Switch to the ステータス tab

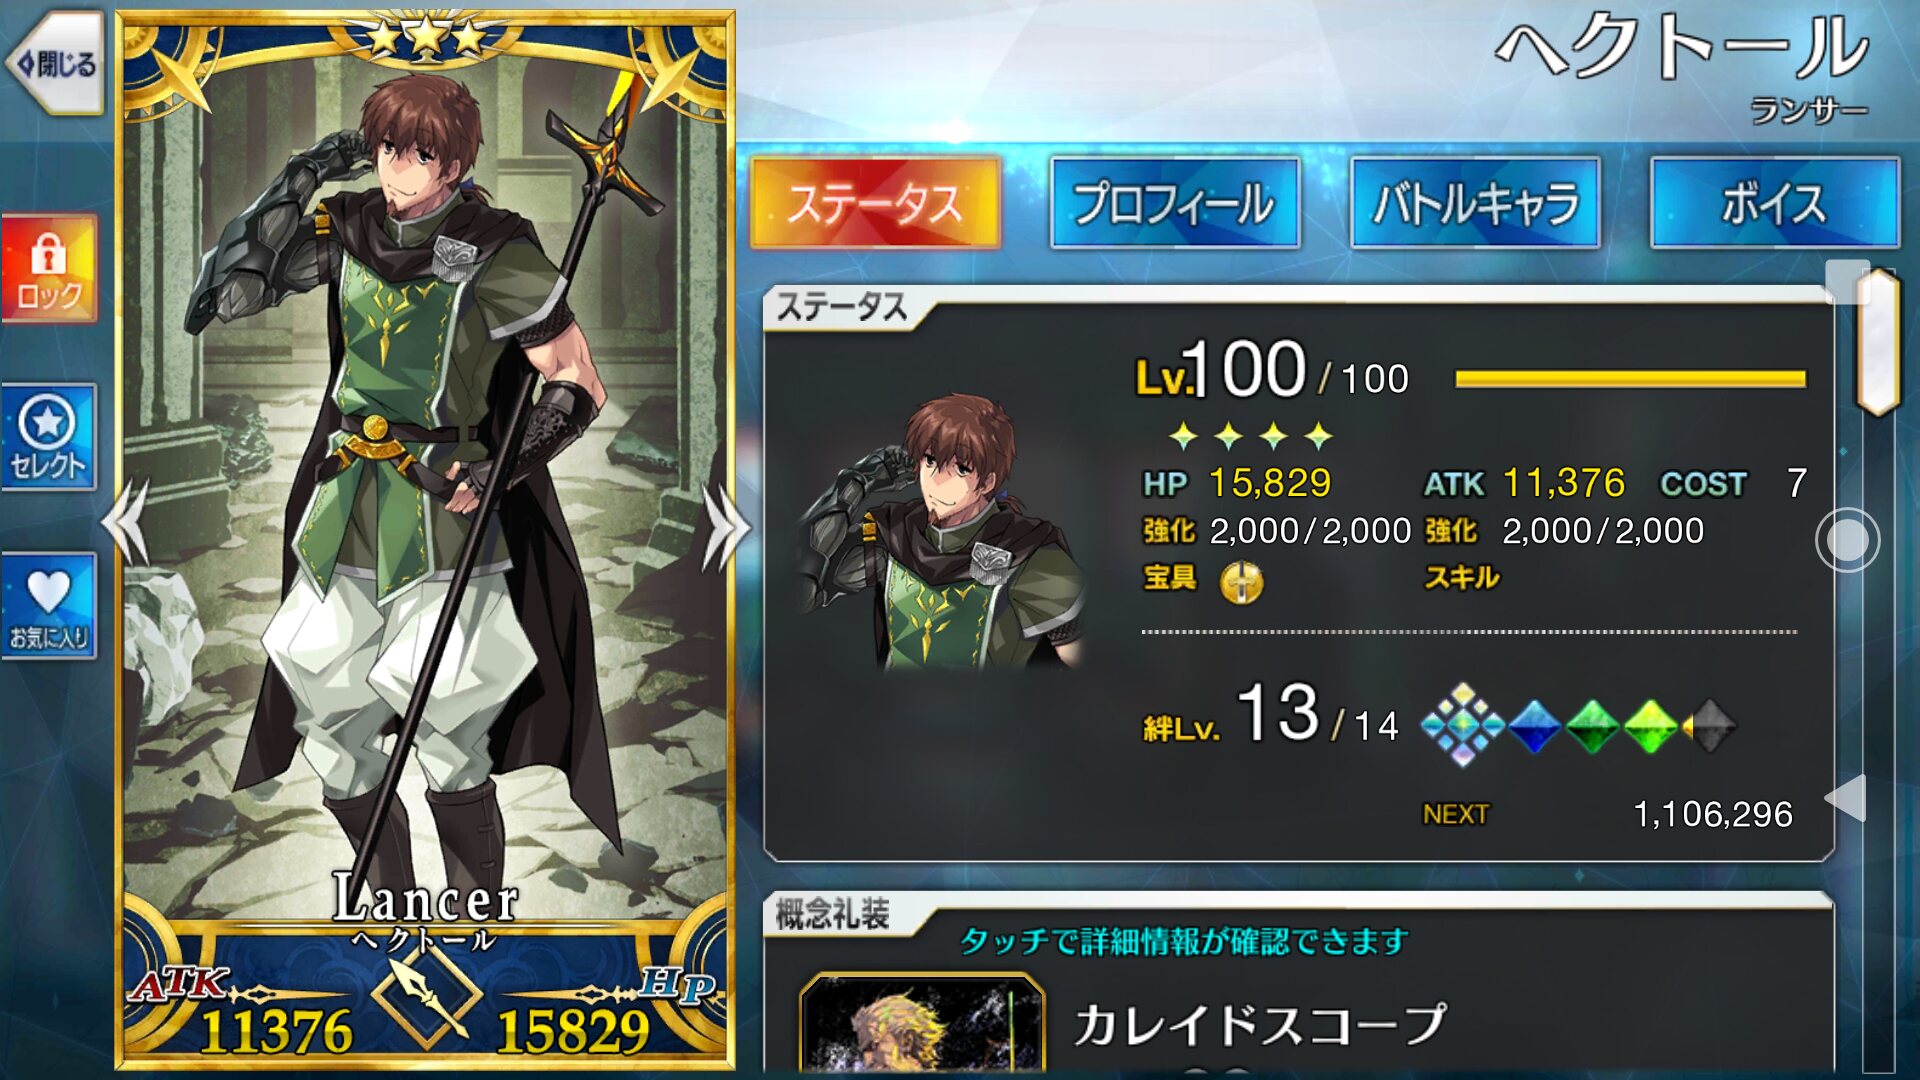(x=875, y=203)
